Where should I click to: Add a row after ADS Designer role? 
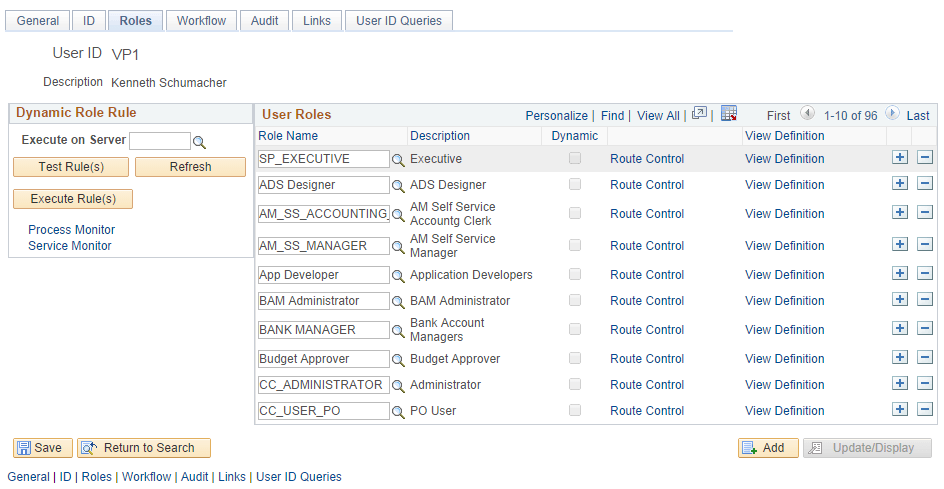pos(899,183)
